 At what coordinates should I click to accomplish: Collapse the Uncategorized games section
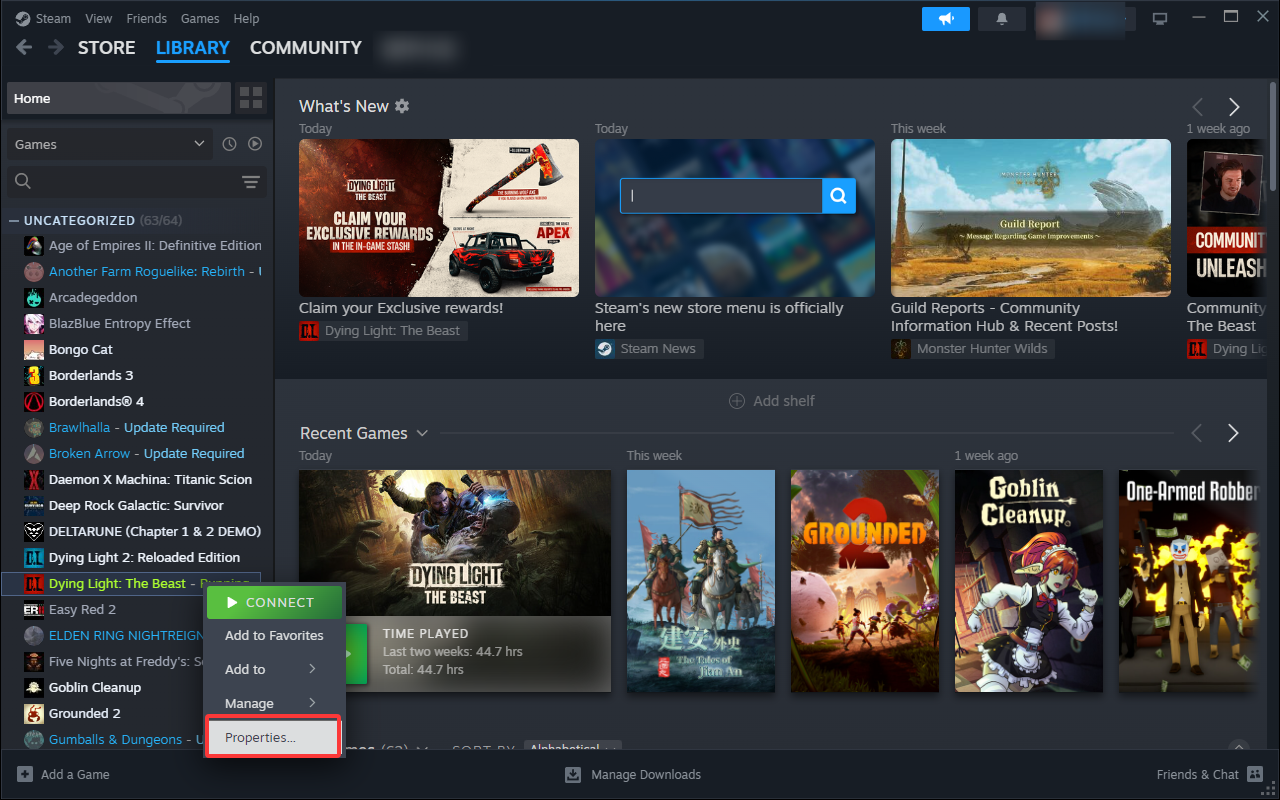pos(14,220)
